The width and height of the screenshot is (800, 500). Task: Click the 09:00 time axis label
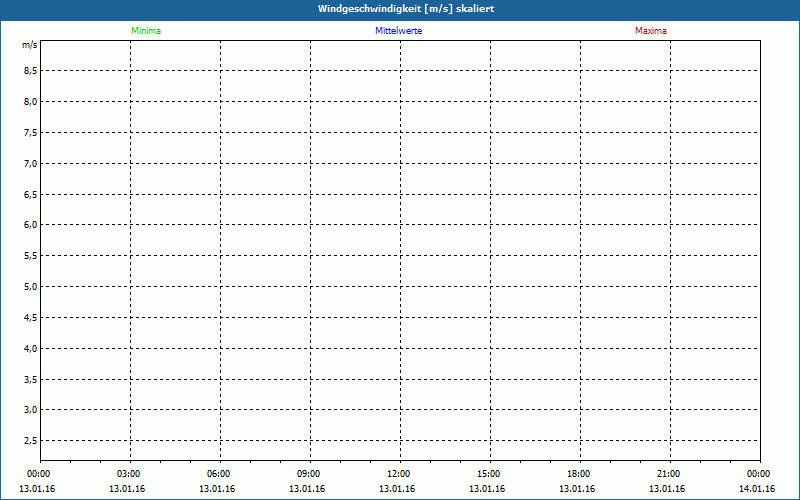[309, 474]
